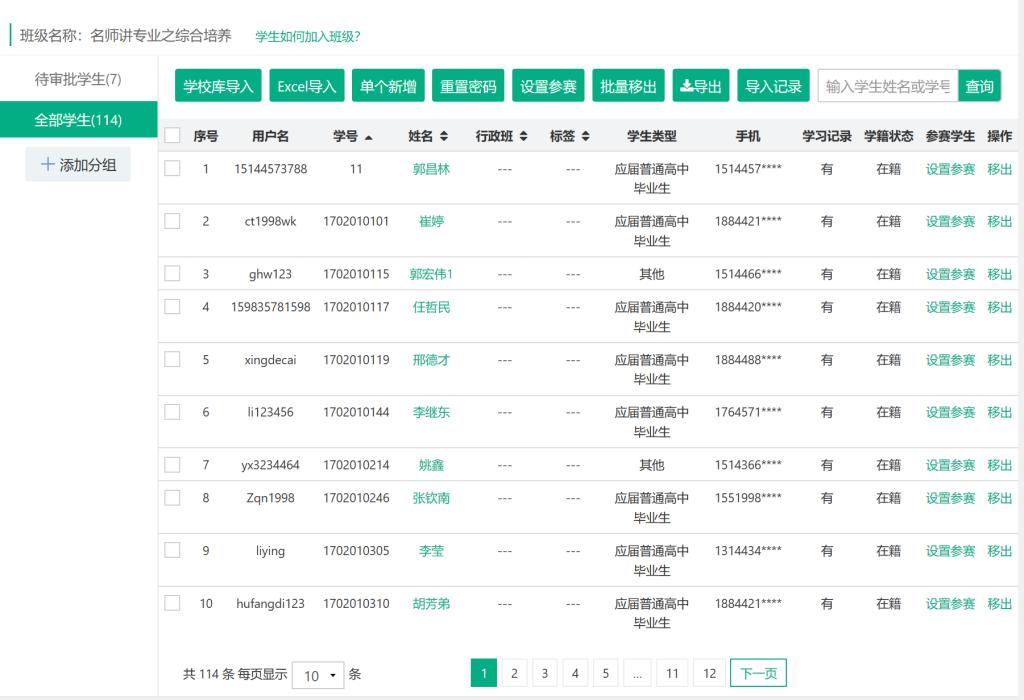Check the select-all header checkbox
This screenshot has width=1024, height=700.
tap(172, 136)
